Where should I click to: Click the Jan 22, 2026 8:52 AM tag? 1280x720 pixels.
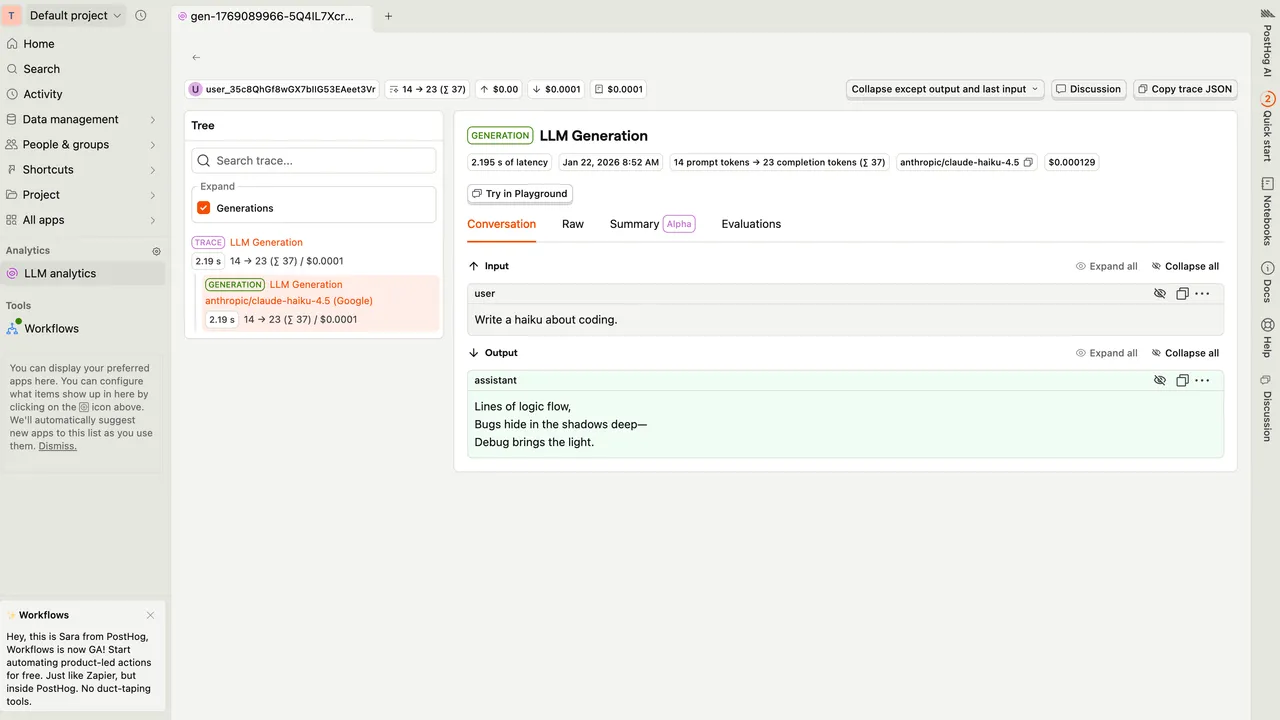(611, 162)
